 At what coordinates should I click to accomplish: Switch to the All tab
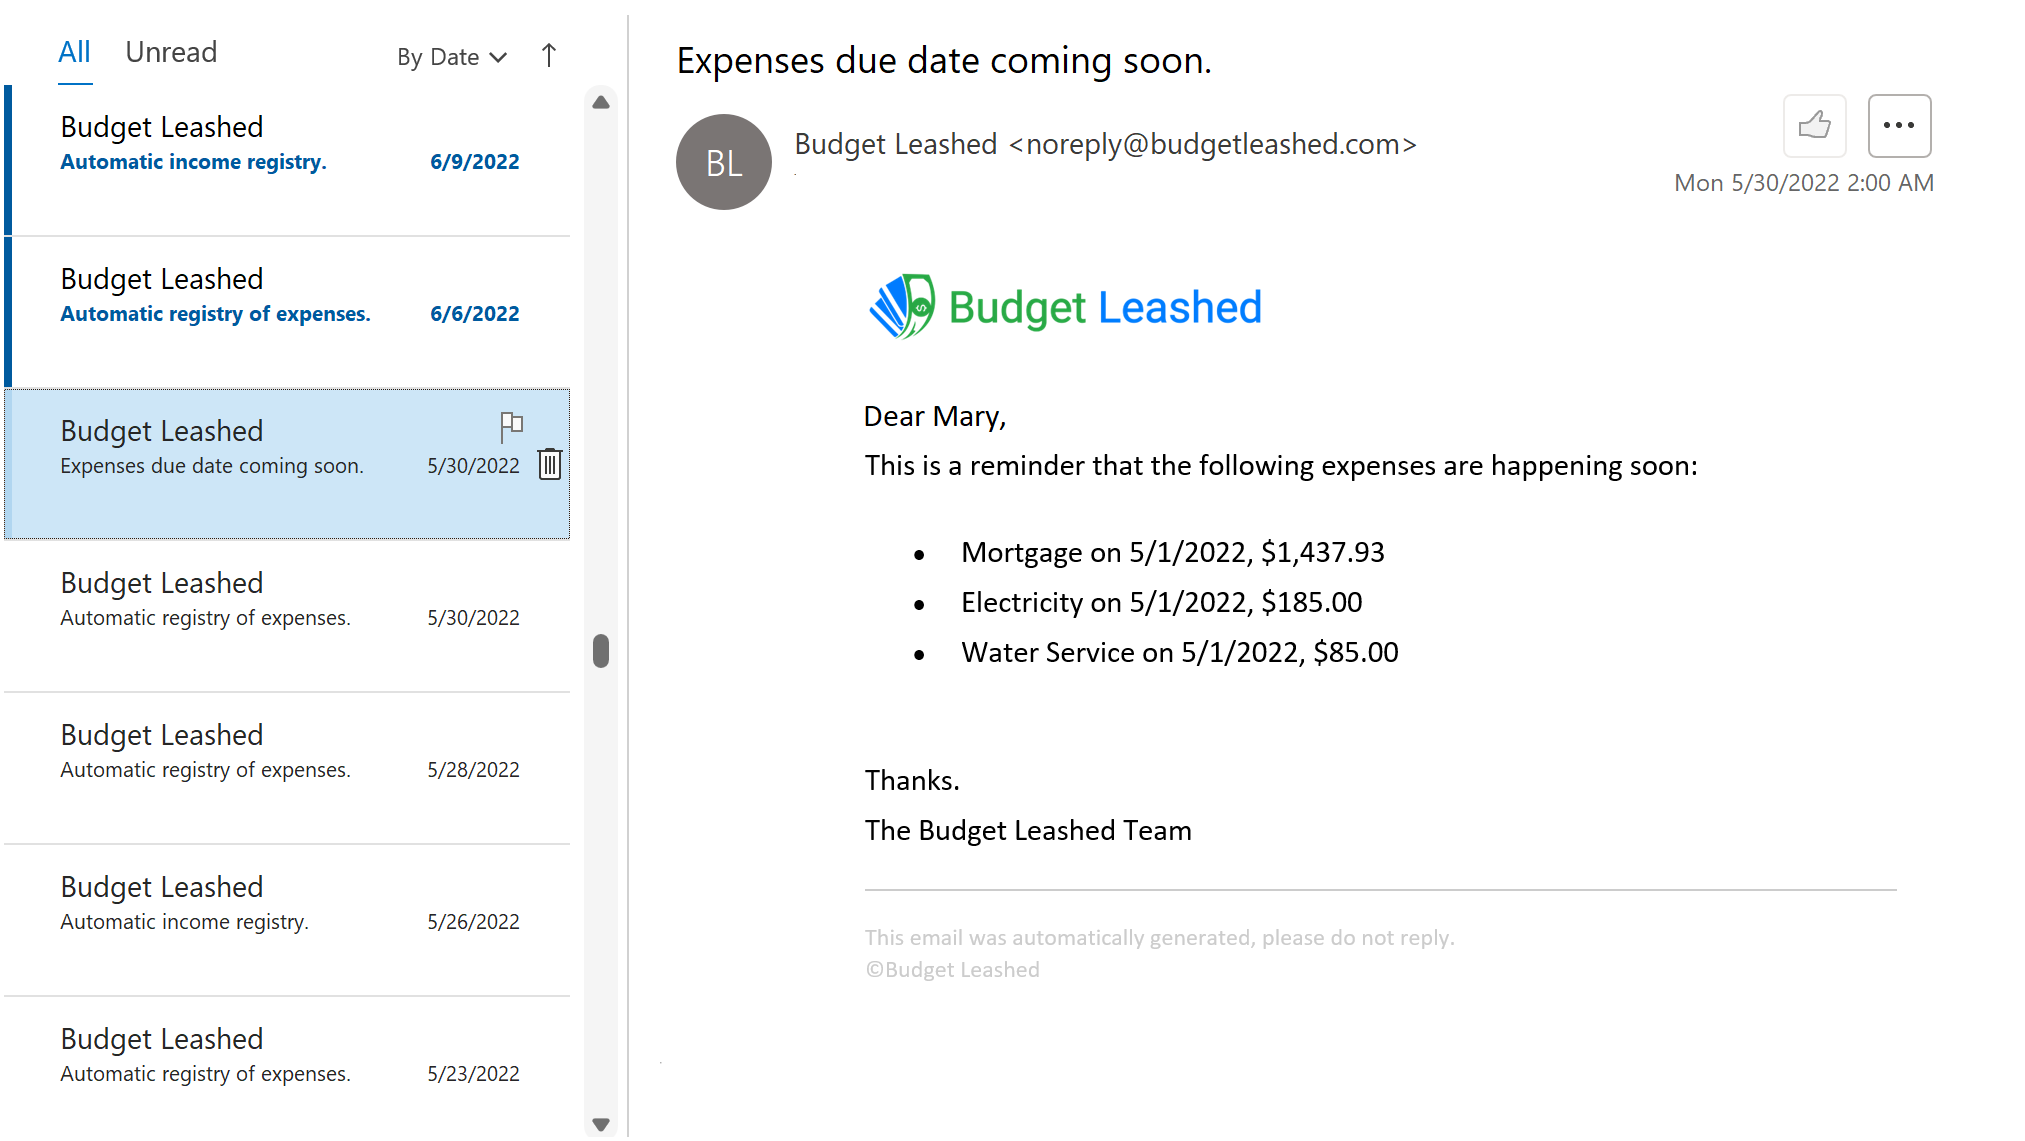[x=75, y=52]
